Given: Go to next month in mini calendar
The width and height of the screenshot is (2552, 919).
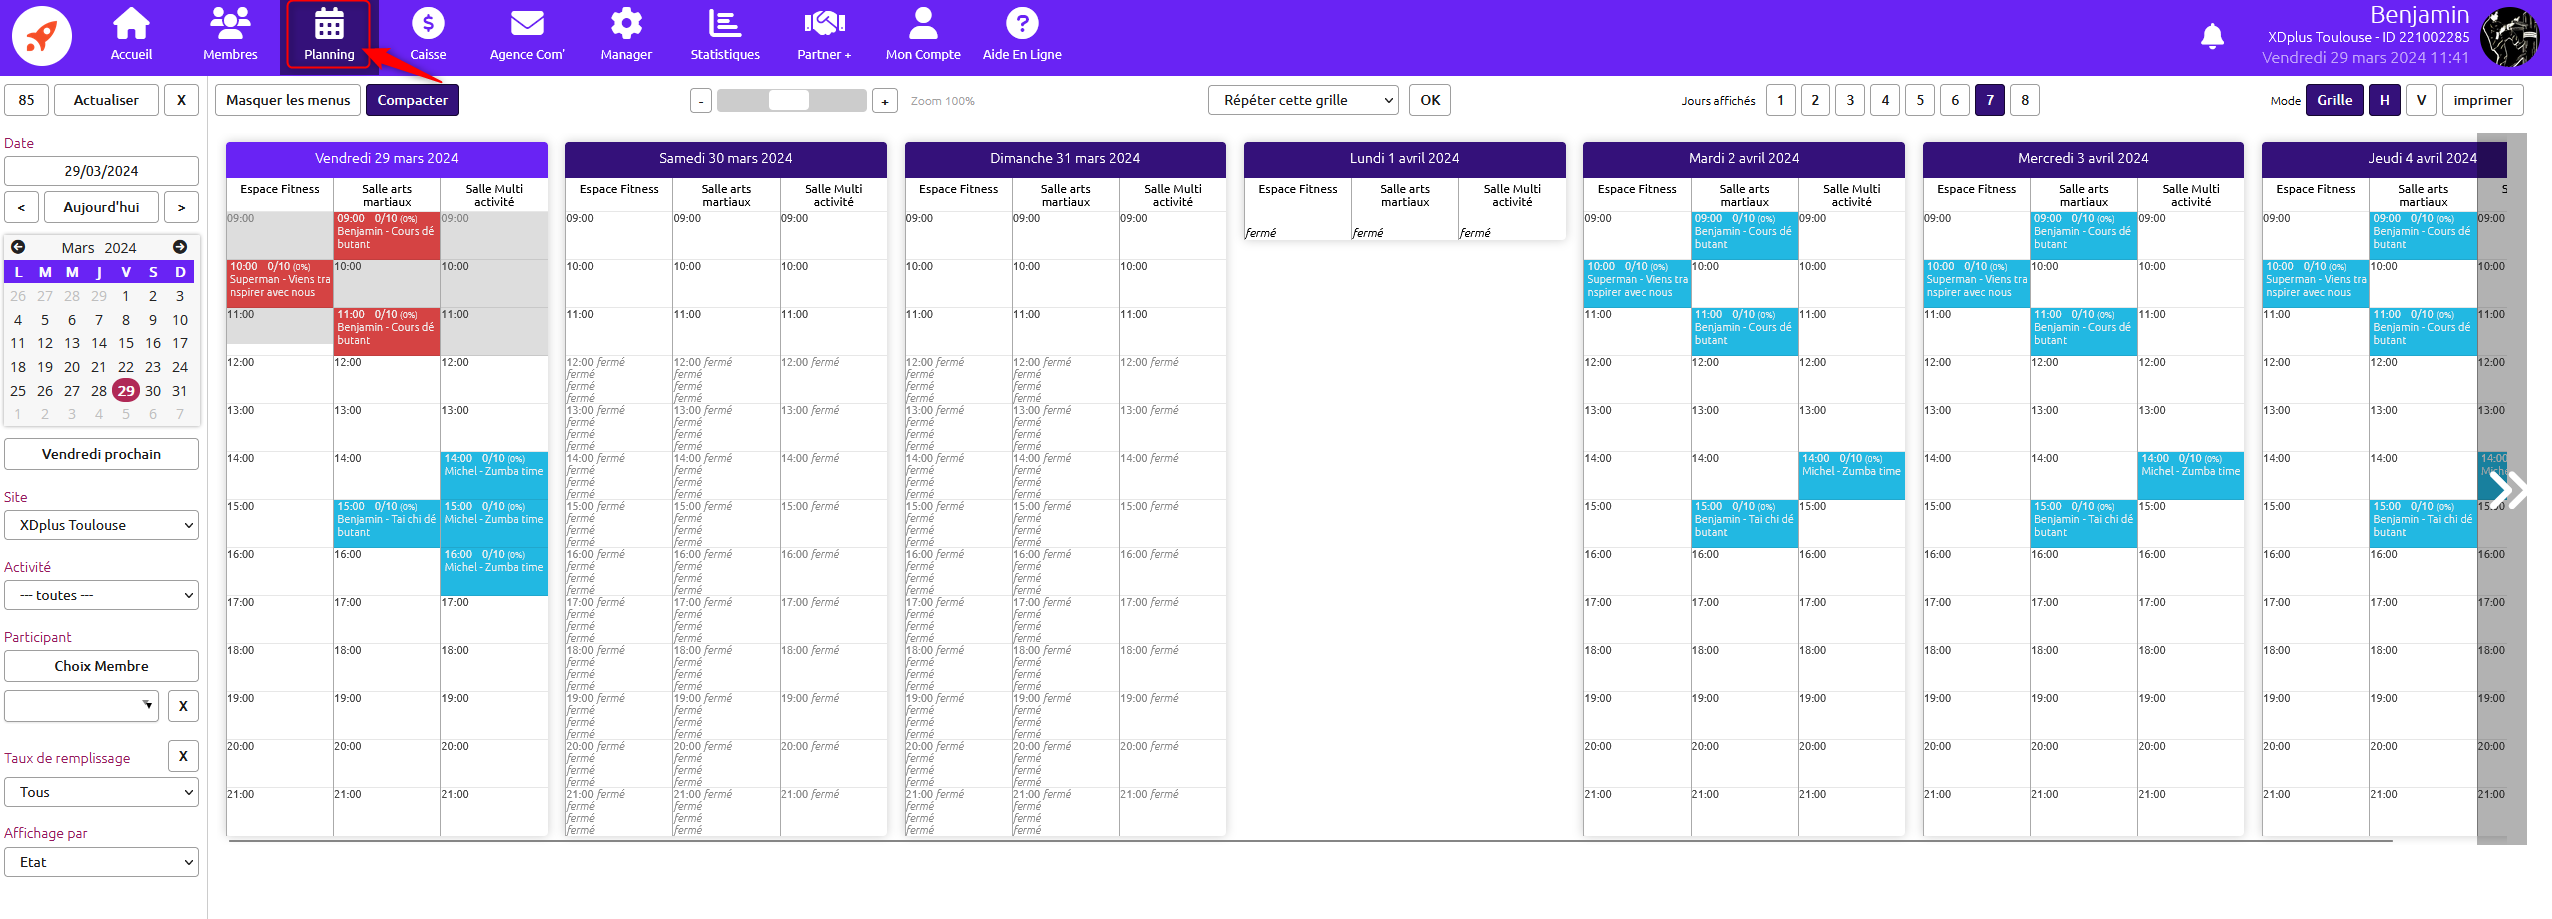Looking at the screenshot, I should pyautogui.click(x=180, y=247).
